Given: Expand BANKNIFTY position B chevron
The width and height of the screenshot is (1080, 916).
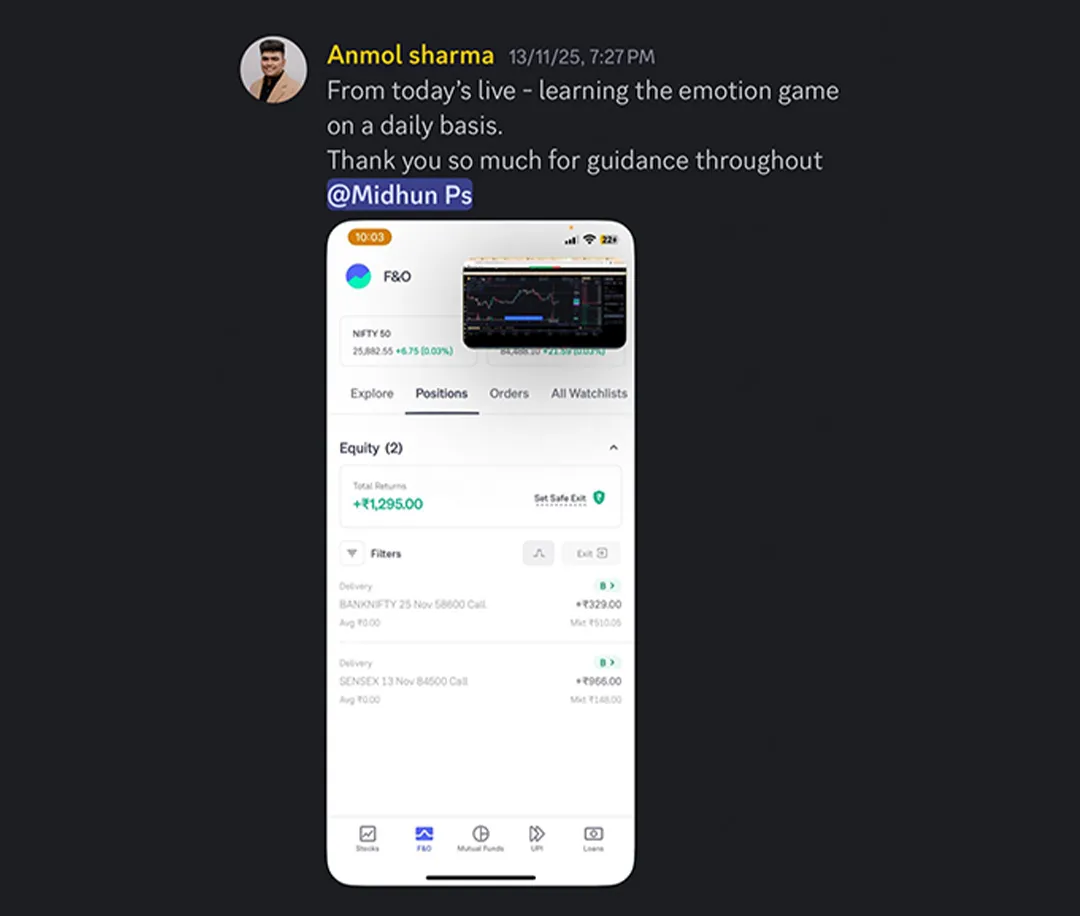Looking at the screenshot, I should click(607, 585).
